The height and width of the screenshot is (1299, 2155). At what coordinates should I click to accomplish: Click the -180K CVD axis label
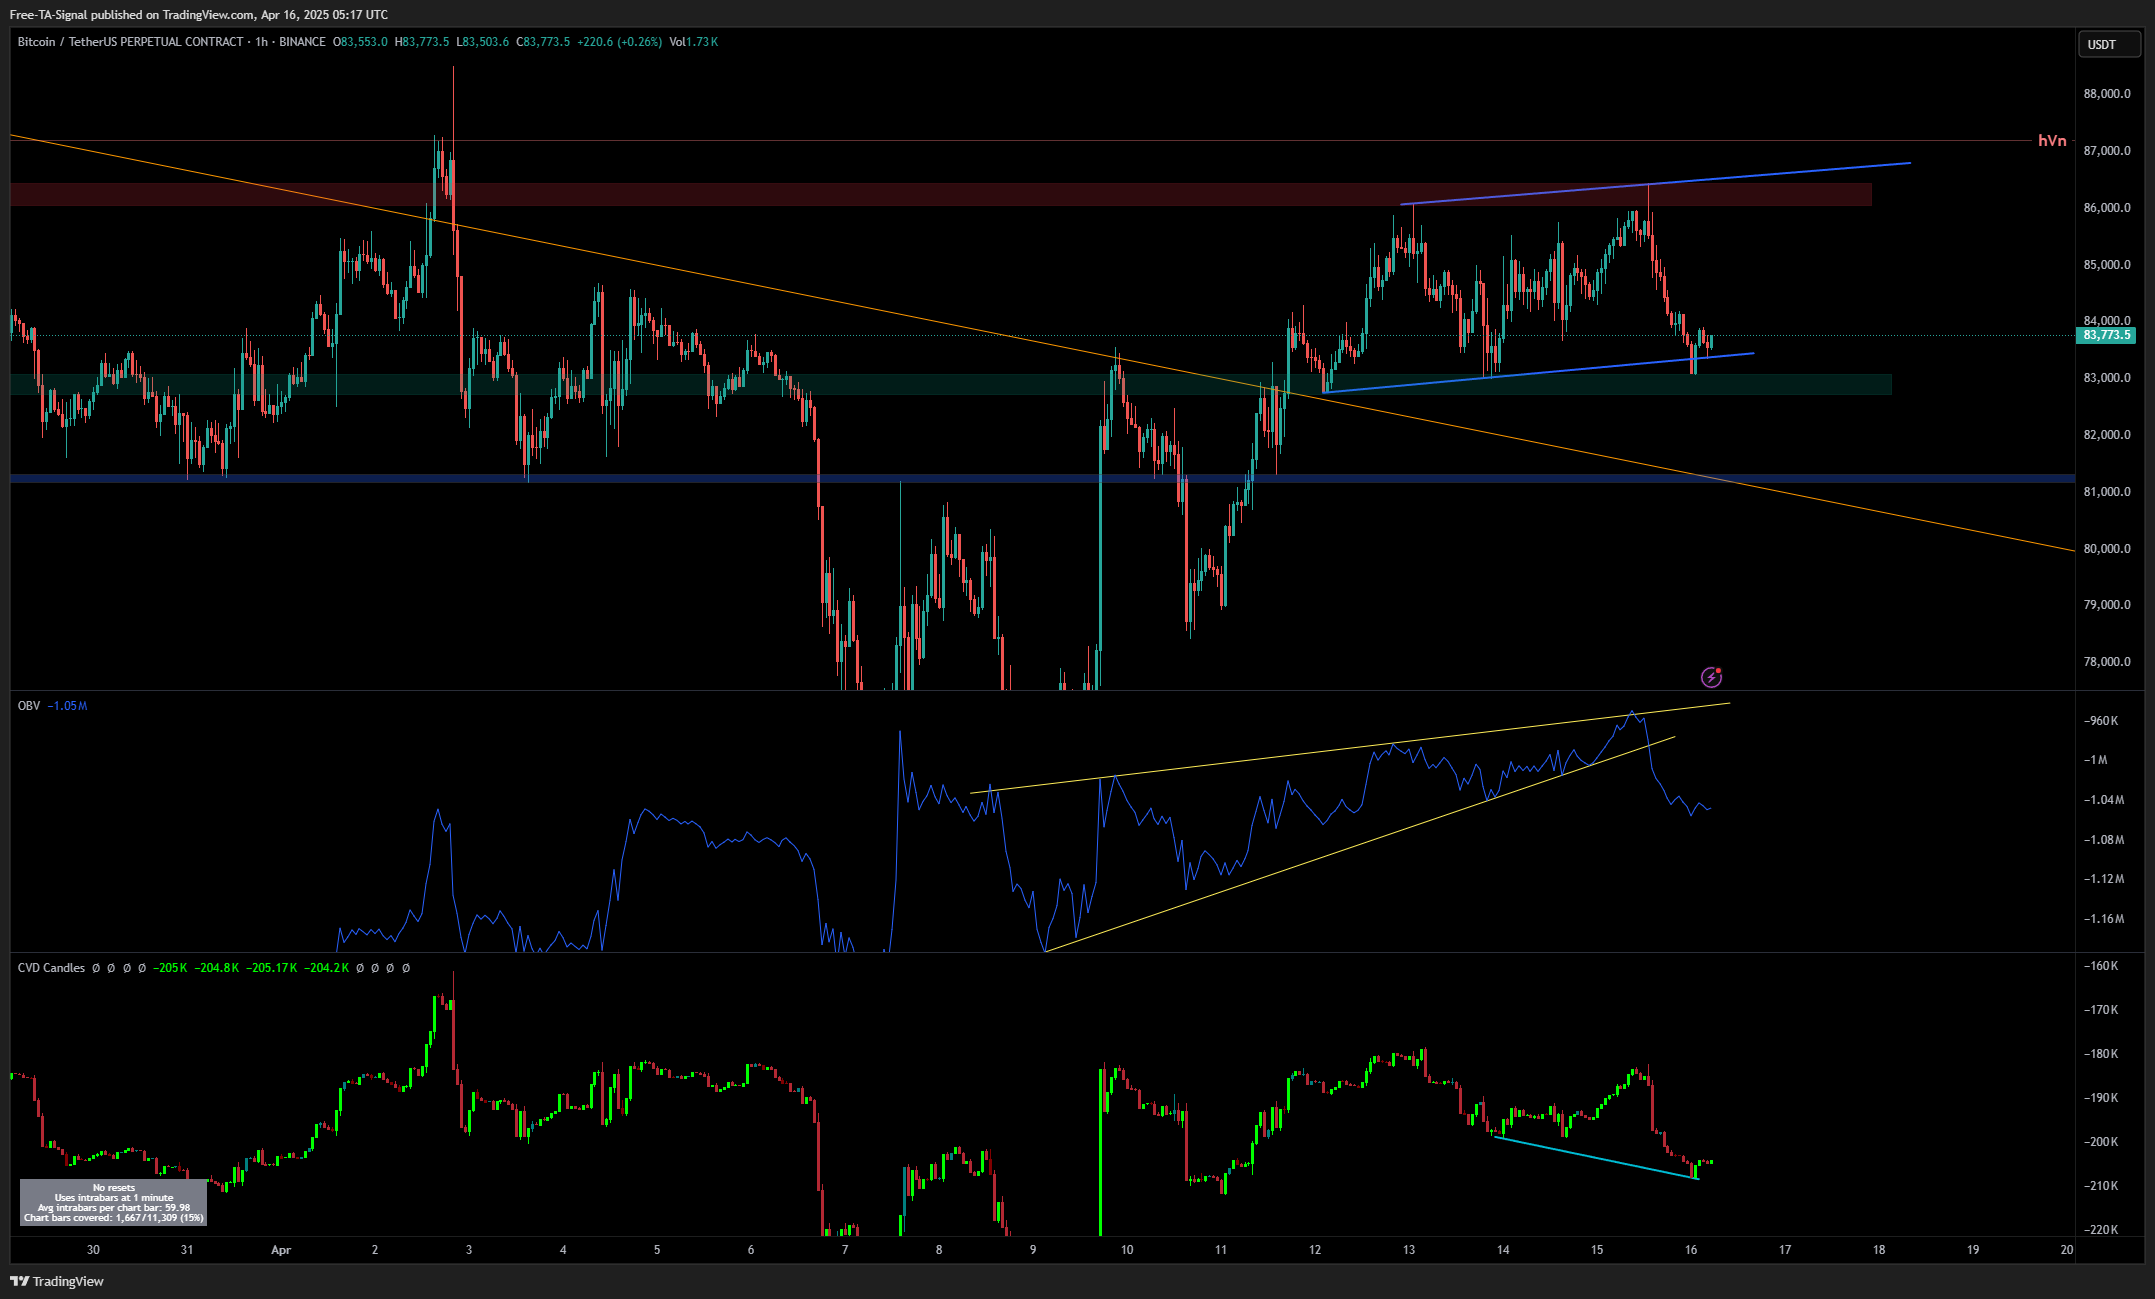coord(2101,1054)
